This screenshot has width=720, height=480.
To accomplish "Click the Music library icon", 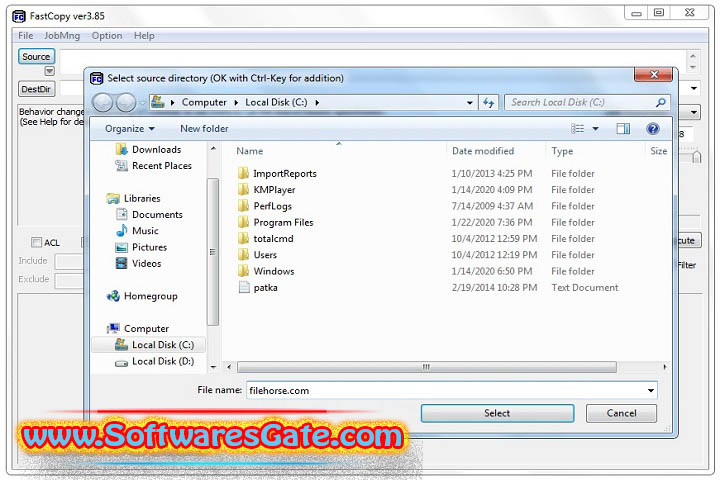I will [122, 231].
